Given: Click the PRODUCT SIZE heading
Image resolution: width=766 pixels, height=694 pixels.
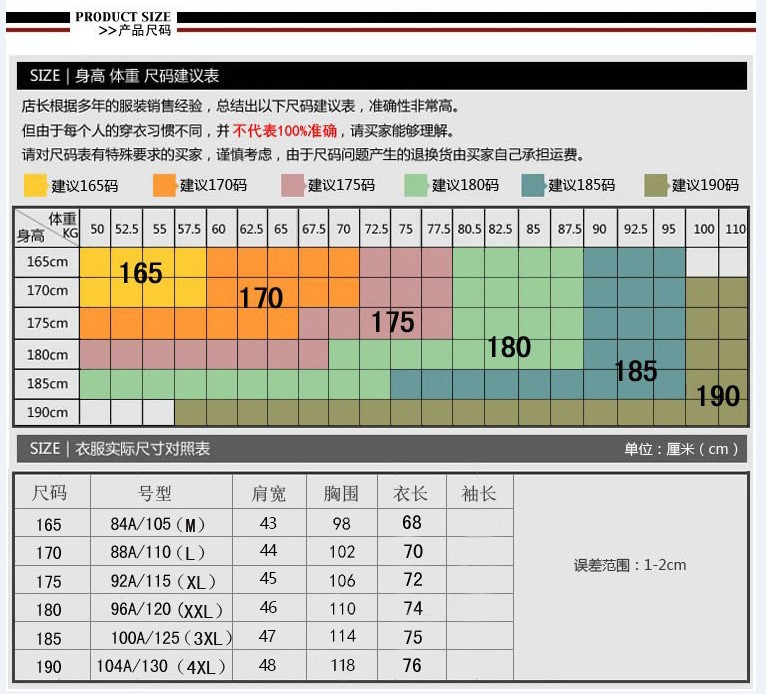Looking at the screenshot, I should [x=123, y=17].
